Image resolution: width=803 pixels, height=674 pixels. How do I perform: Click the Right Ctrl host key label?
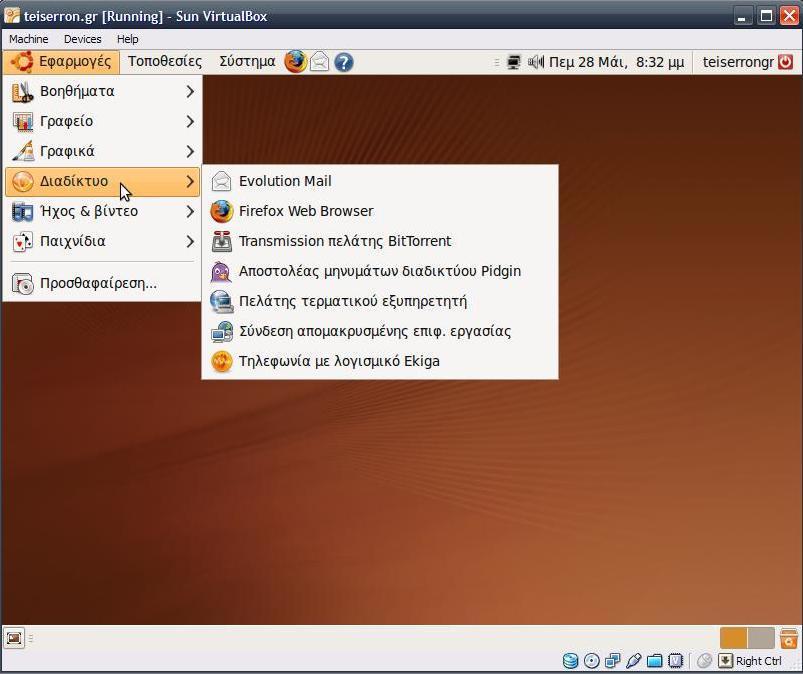coord(759,661)
